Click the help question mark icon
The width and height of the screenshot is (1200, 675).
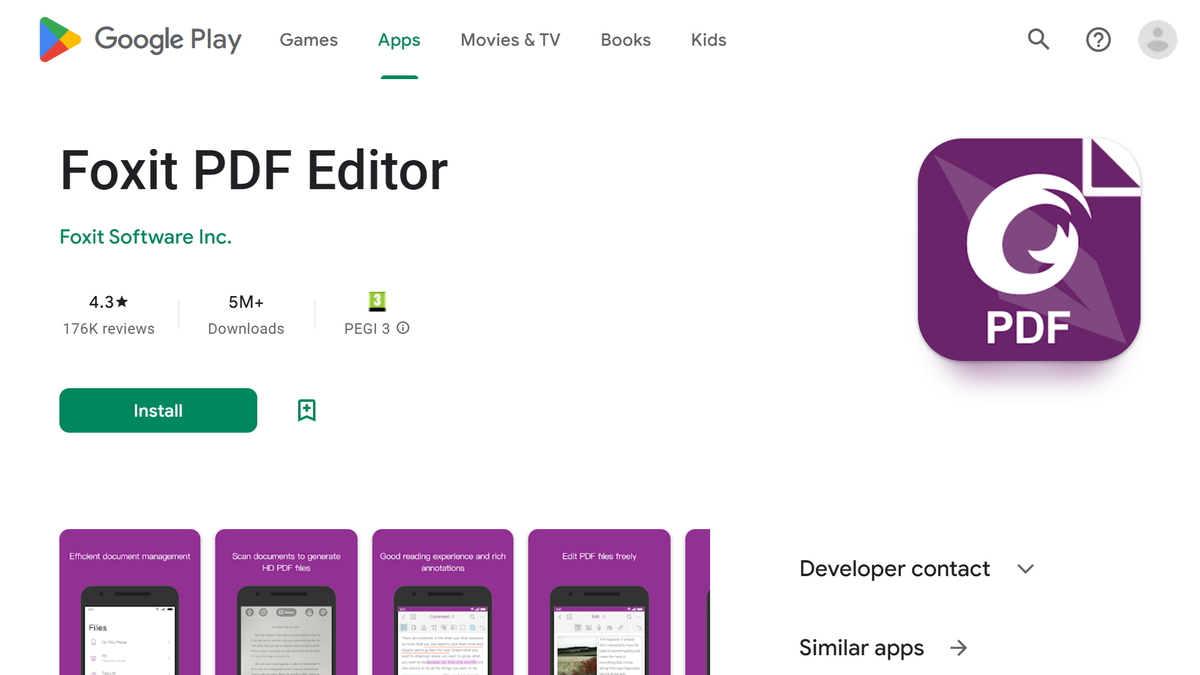click(1098, 40)
